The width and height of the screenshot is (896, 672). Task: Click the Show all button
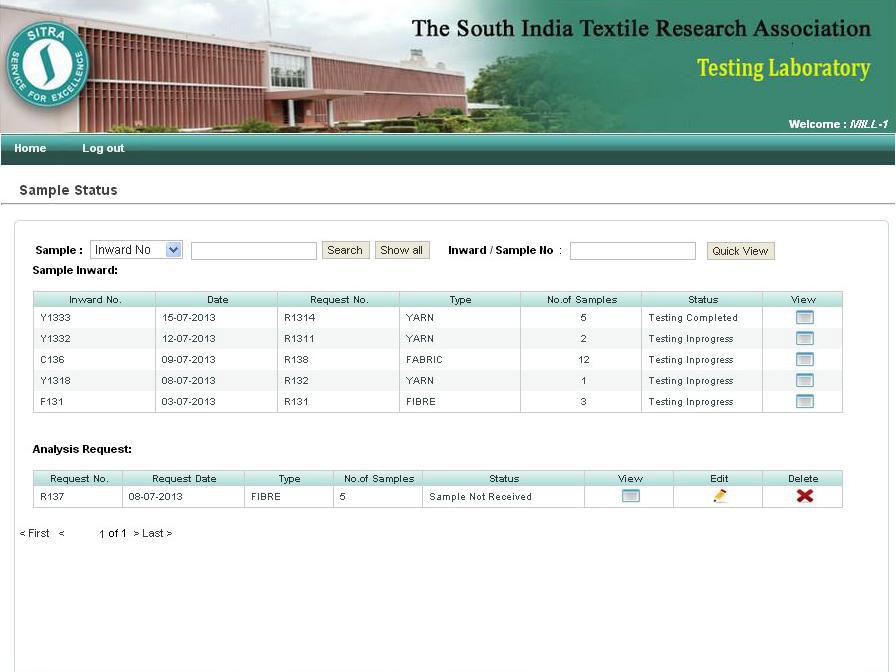[402, 250]
